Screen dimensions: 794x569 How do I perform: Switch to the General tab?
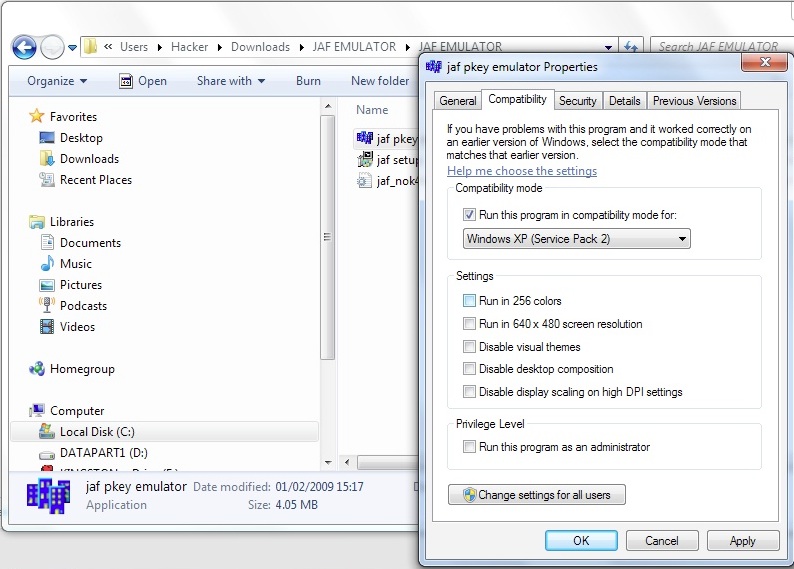click(458, 101)
